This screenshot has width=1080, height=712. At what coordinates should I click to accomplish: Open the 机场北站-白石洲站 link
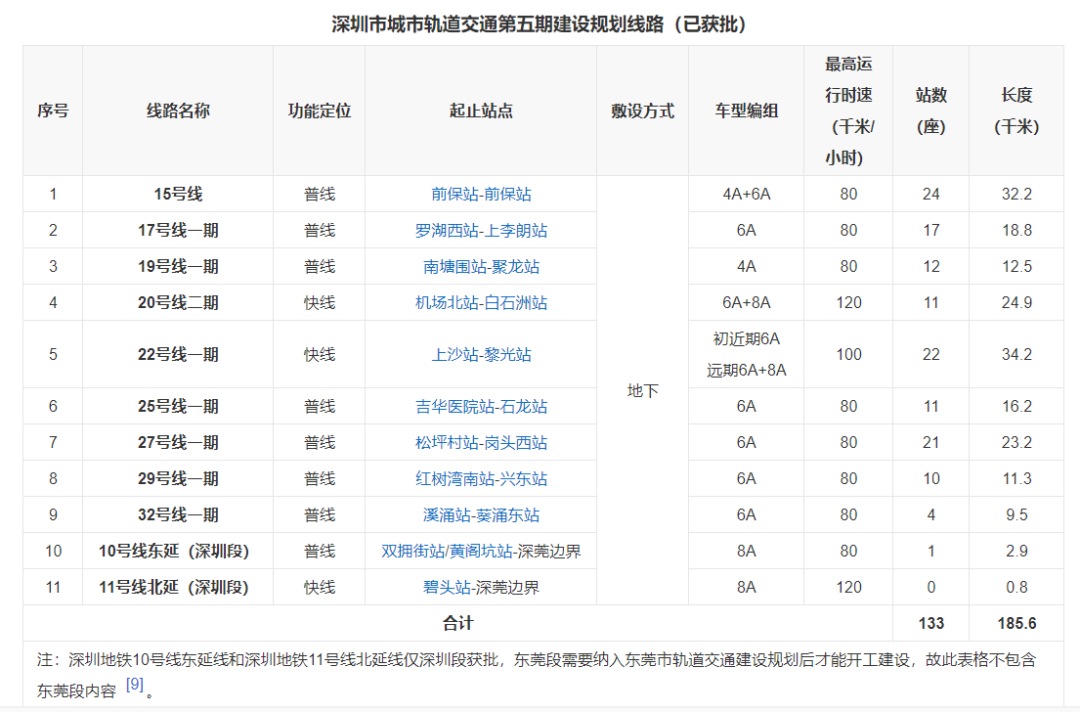(481, 303)
